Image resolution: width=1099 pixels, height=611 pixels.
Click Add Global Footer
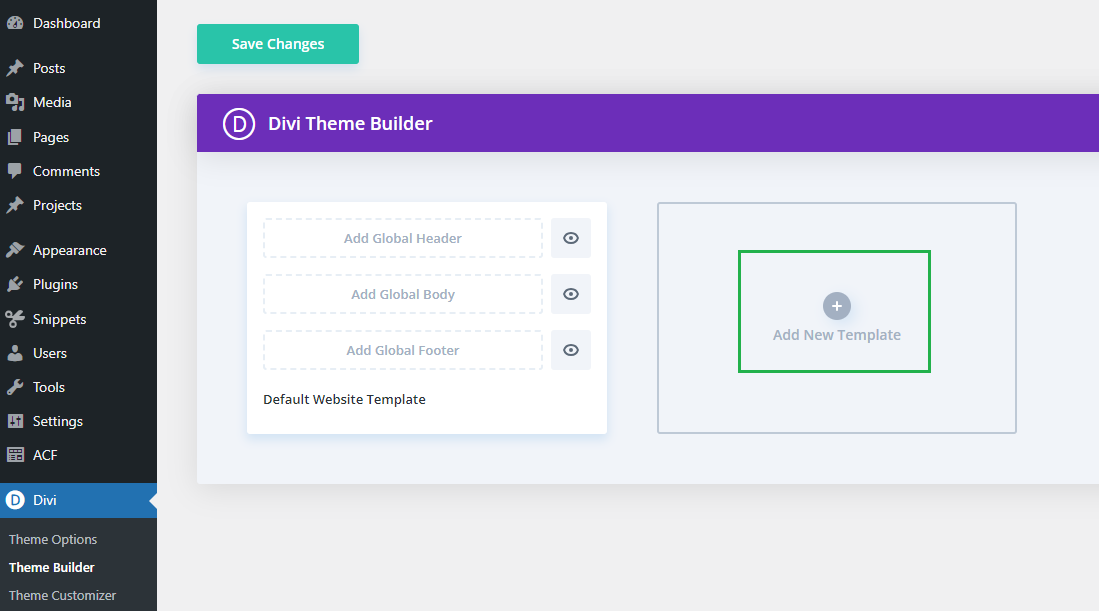(x=403, y=350)
